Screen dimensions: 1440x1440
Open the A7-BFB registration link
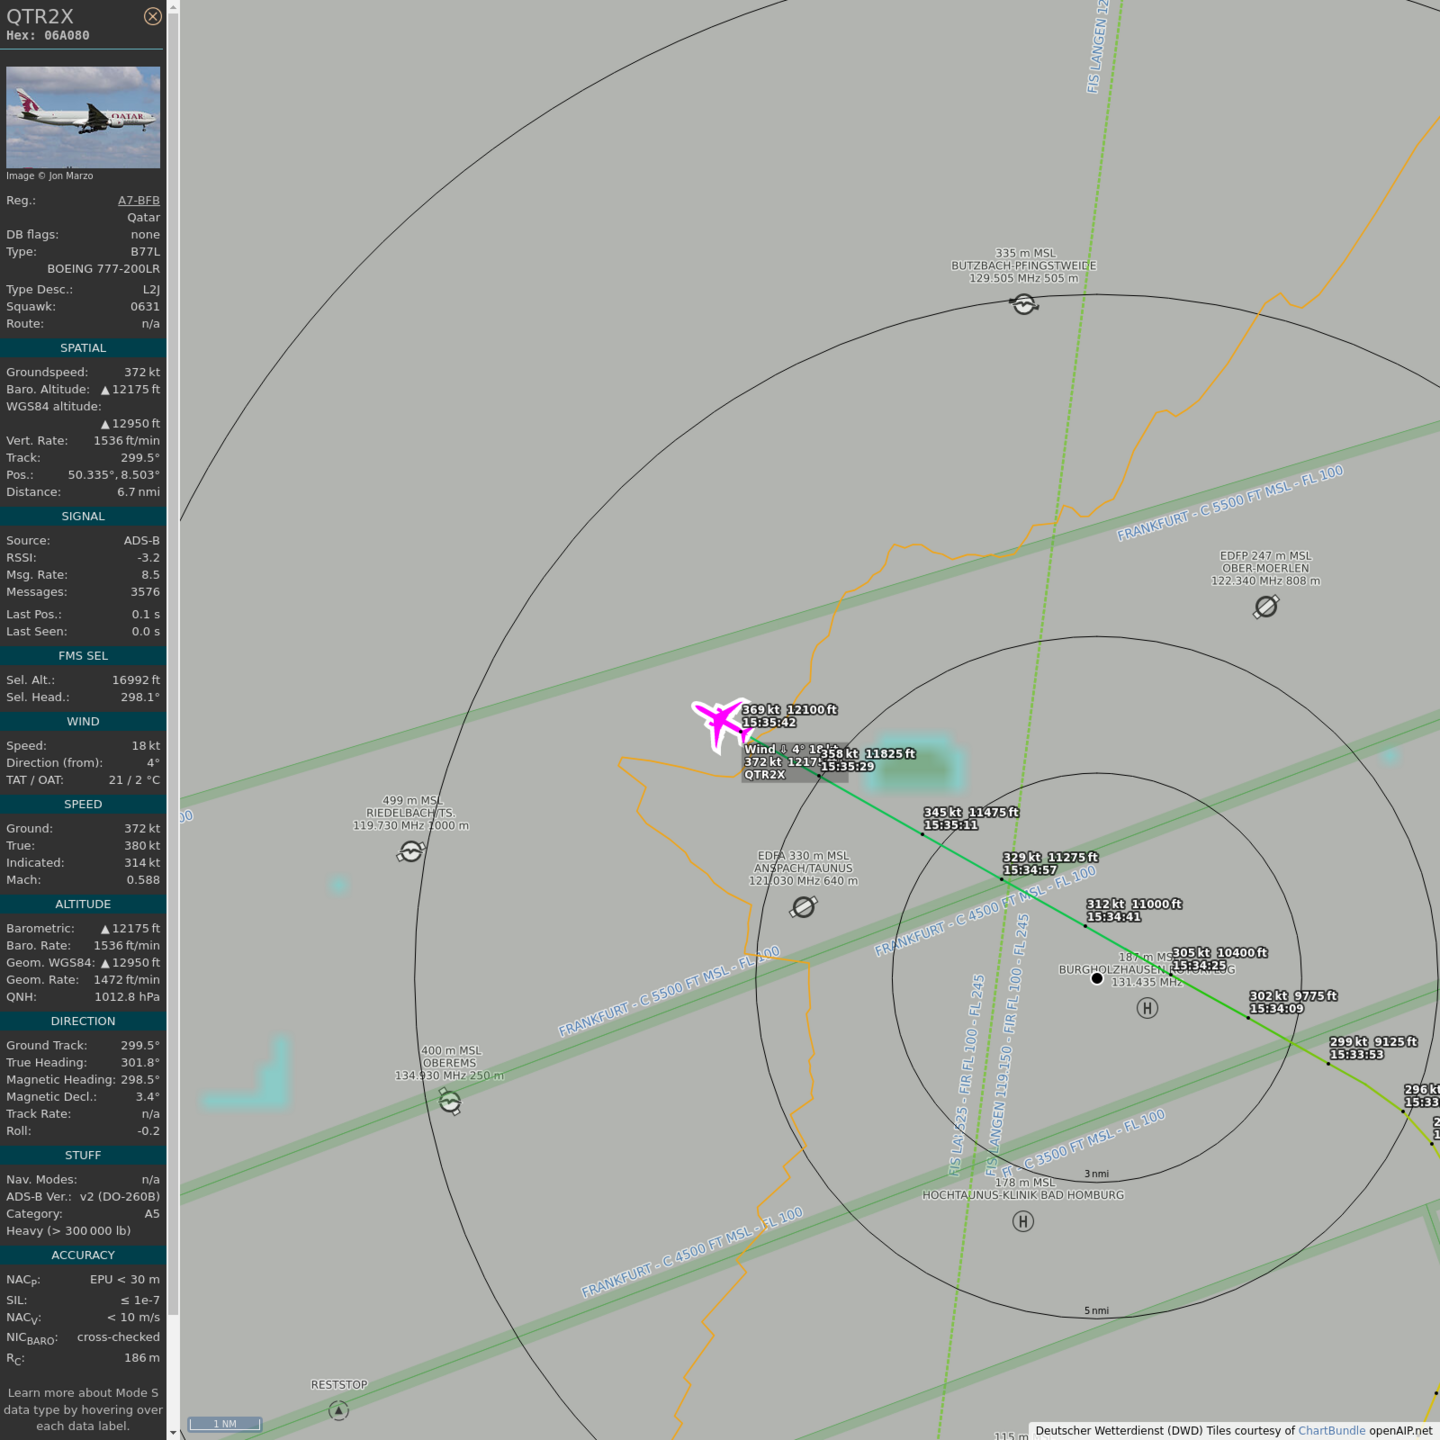(x=138, y=200)
